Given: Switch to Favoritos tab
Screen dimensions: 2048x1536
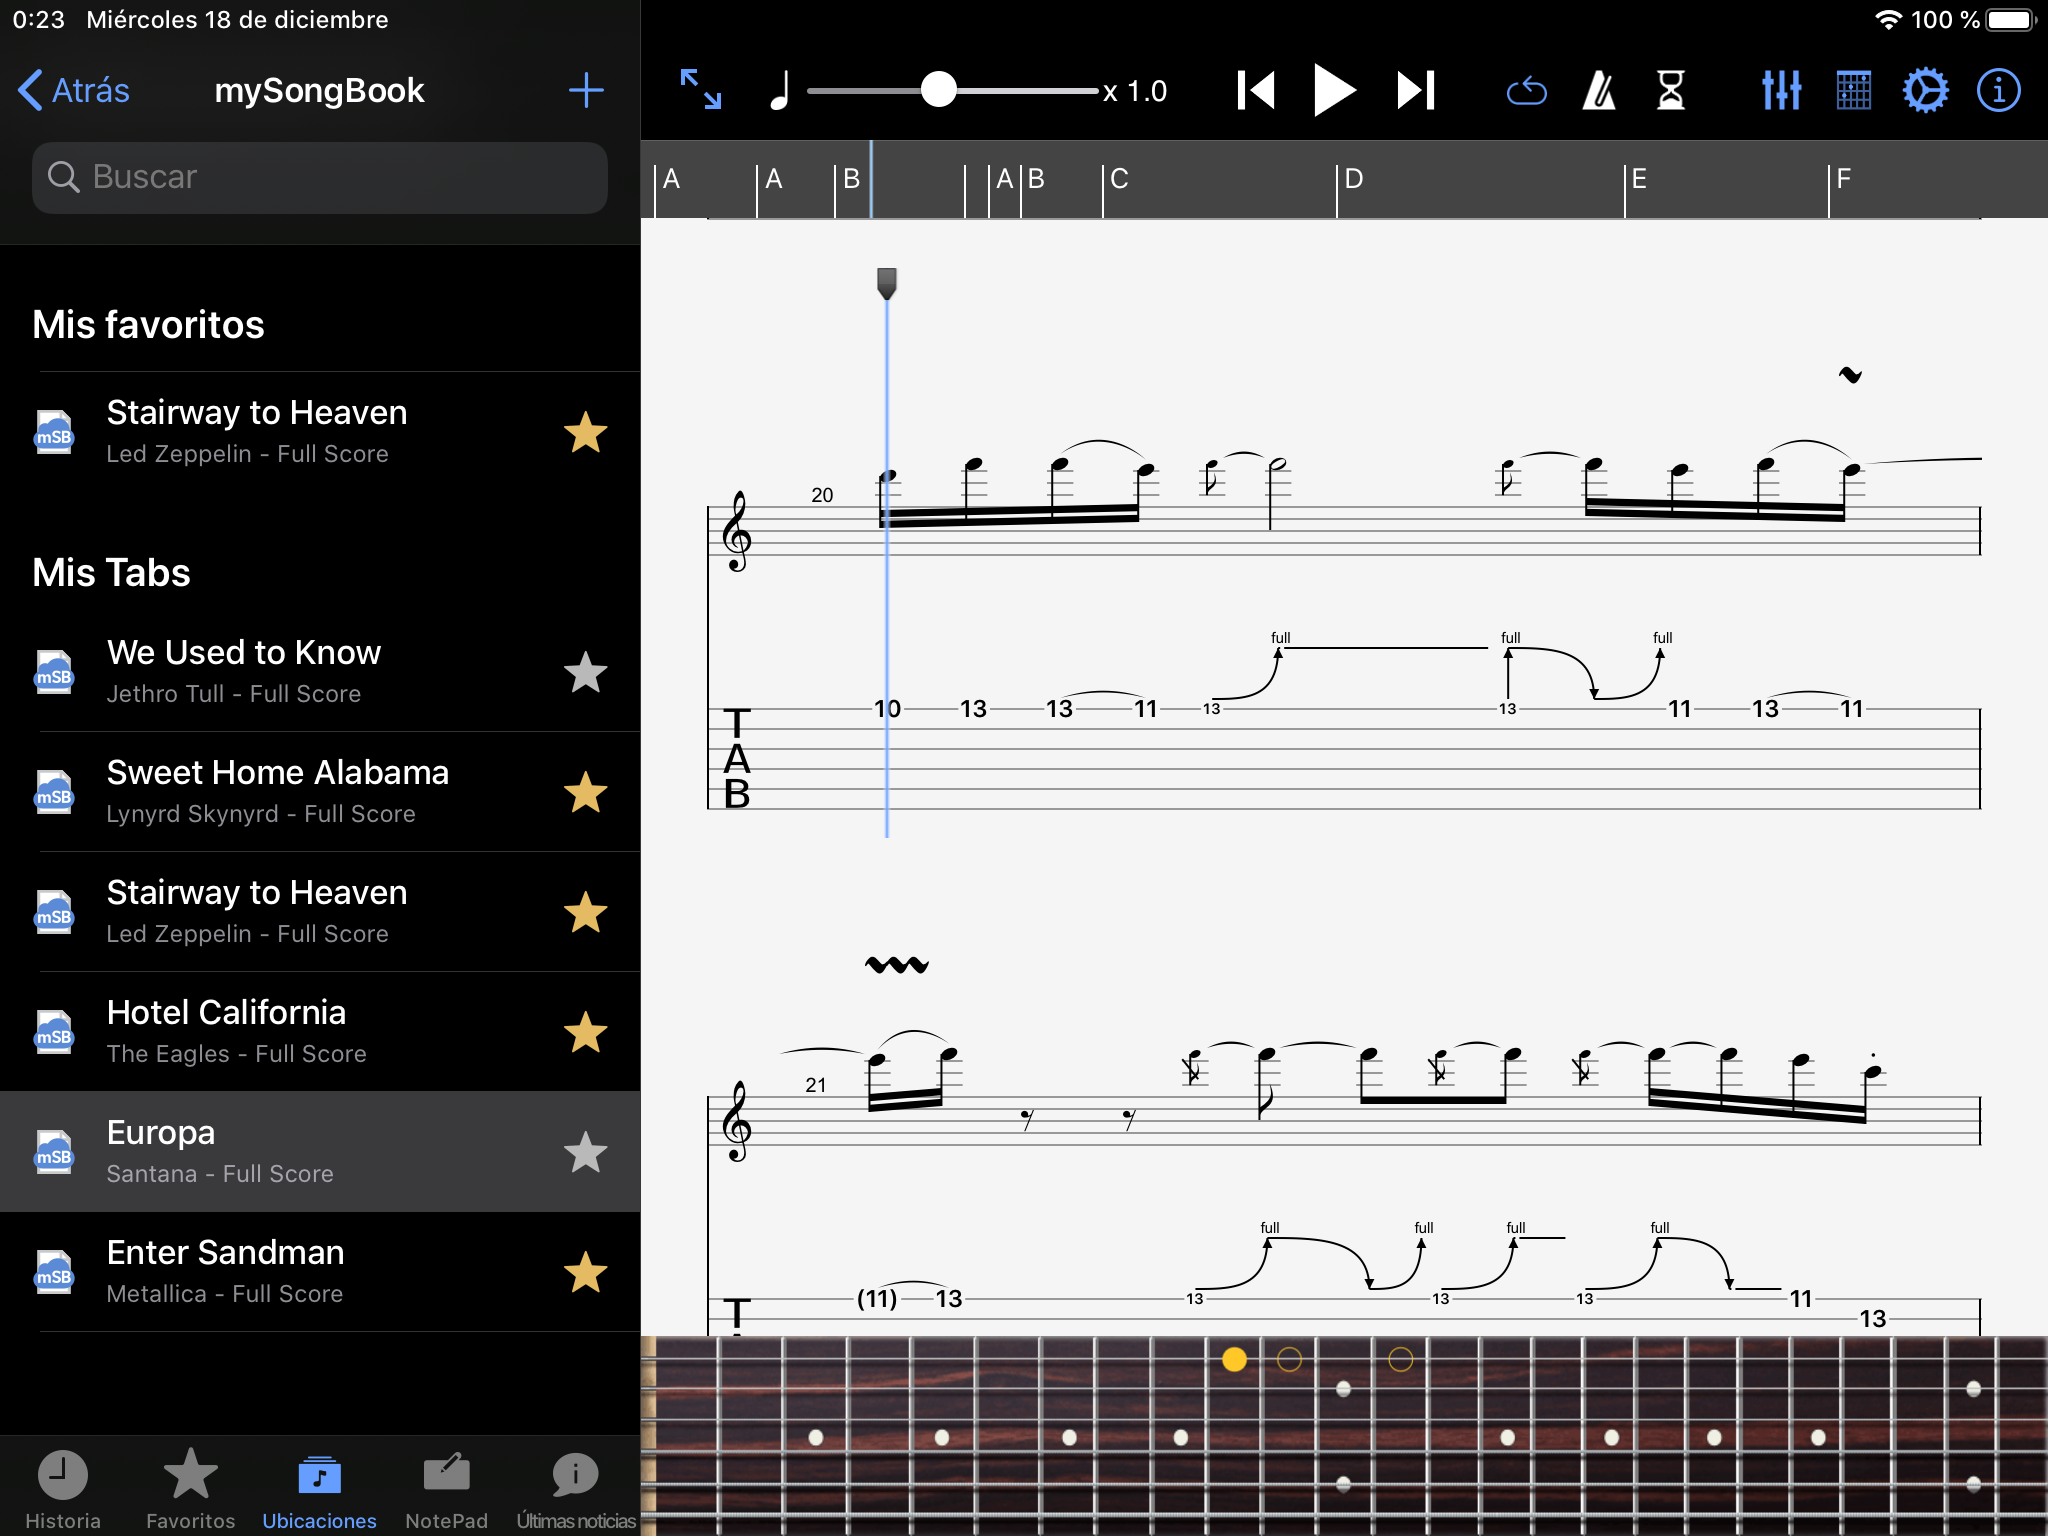Looking at the screenshot, I should 190,1488.
